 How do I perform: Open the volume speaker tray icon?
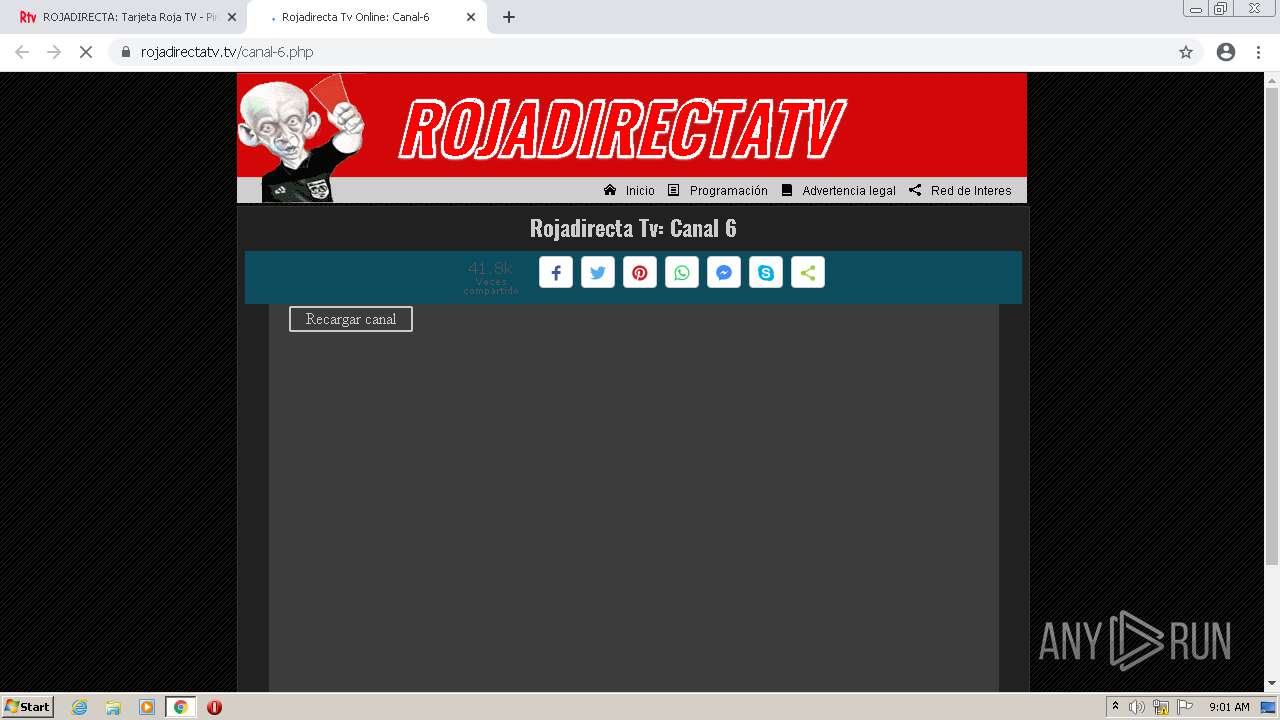(1137, 707)
